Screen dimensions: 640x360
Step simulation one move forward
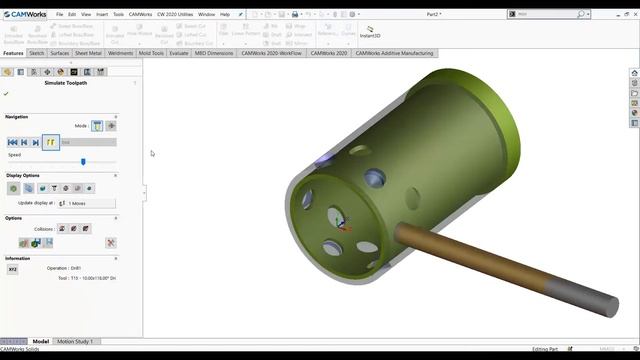coord(36,142)
